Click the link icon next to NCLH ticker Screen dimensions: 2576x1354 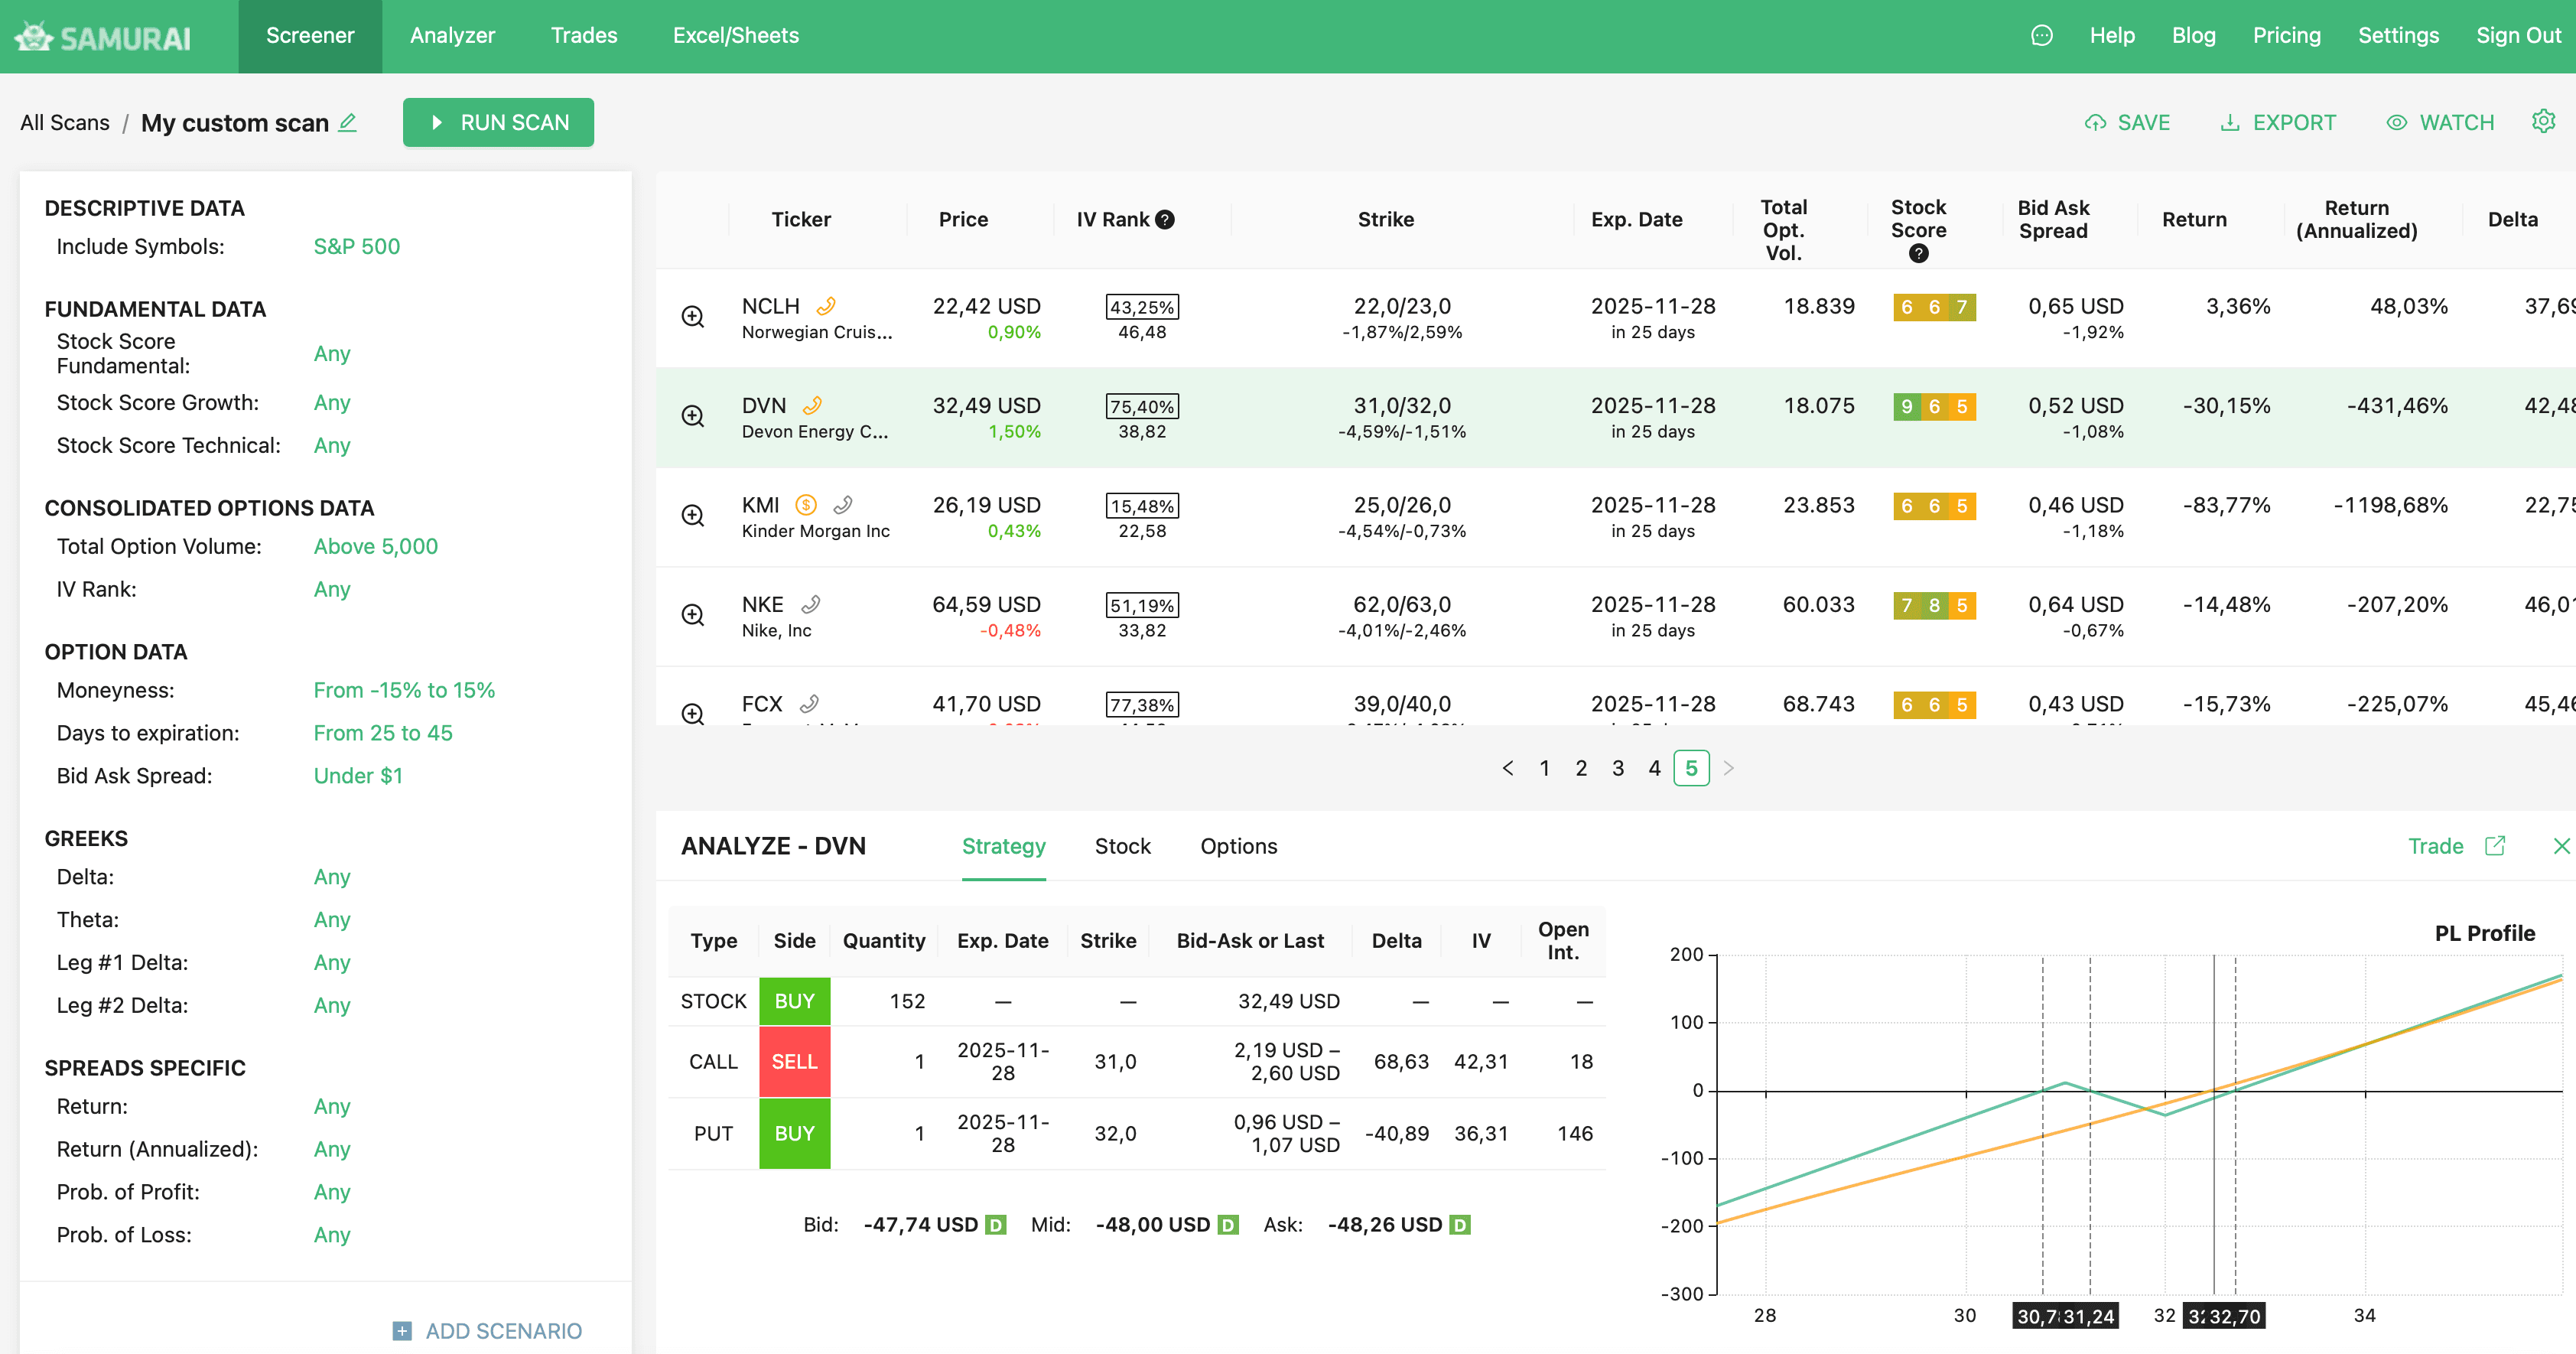point(826,306)
